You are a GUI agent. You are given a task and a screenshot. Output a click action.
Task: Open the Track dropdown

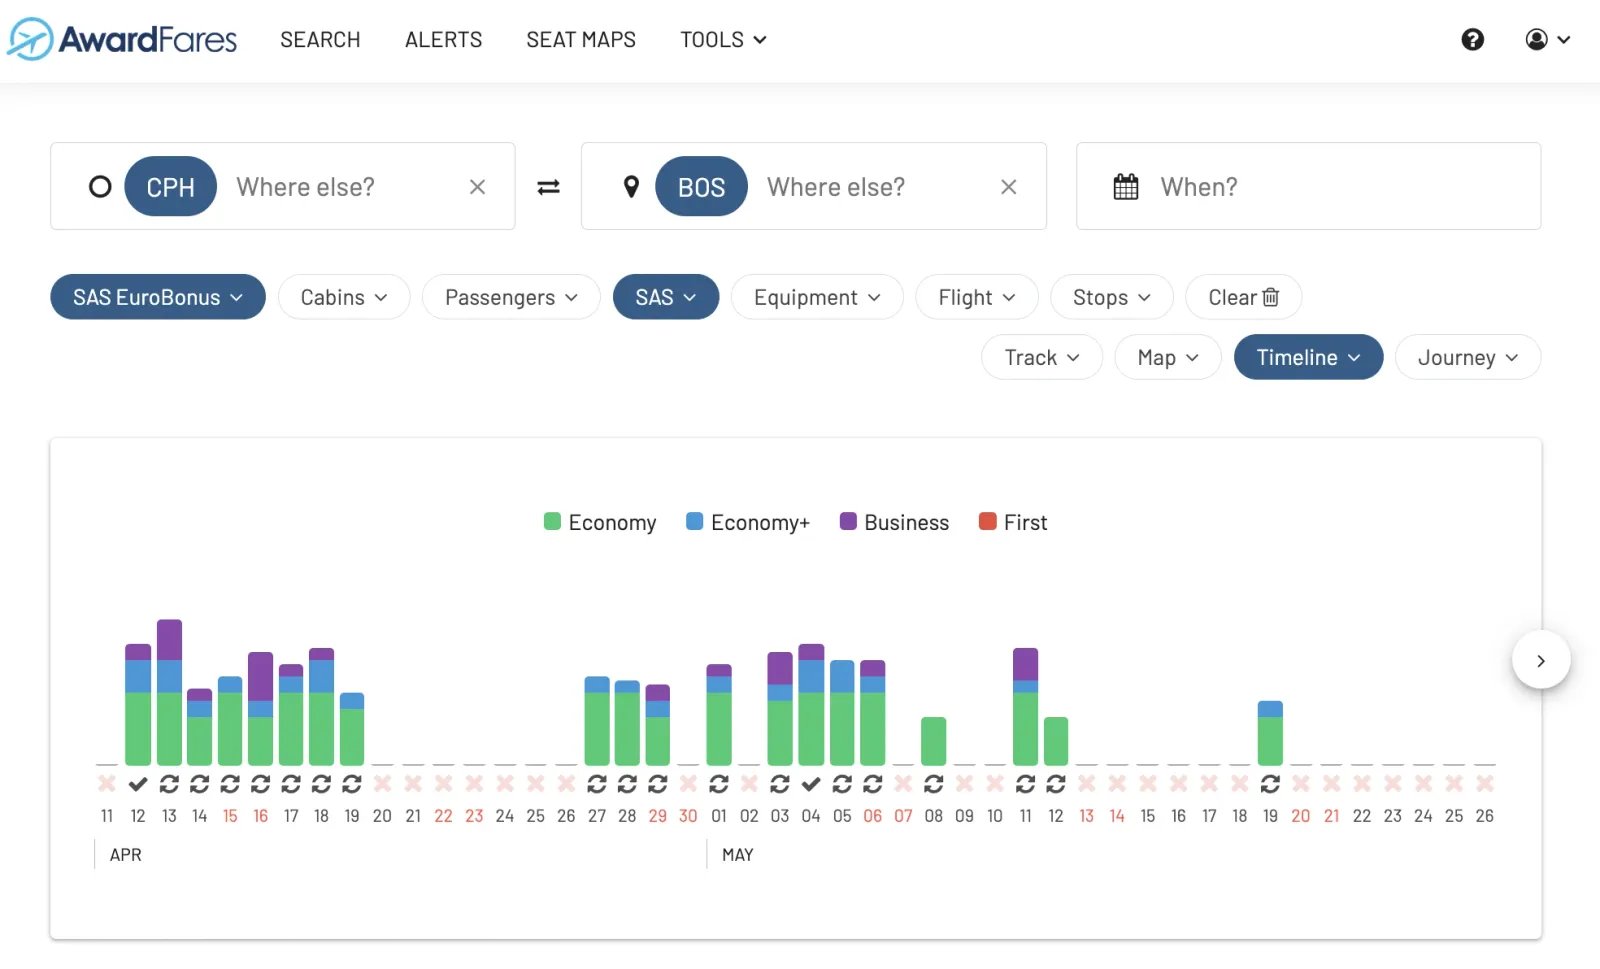pos(1042,357)
